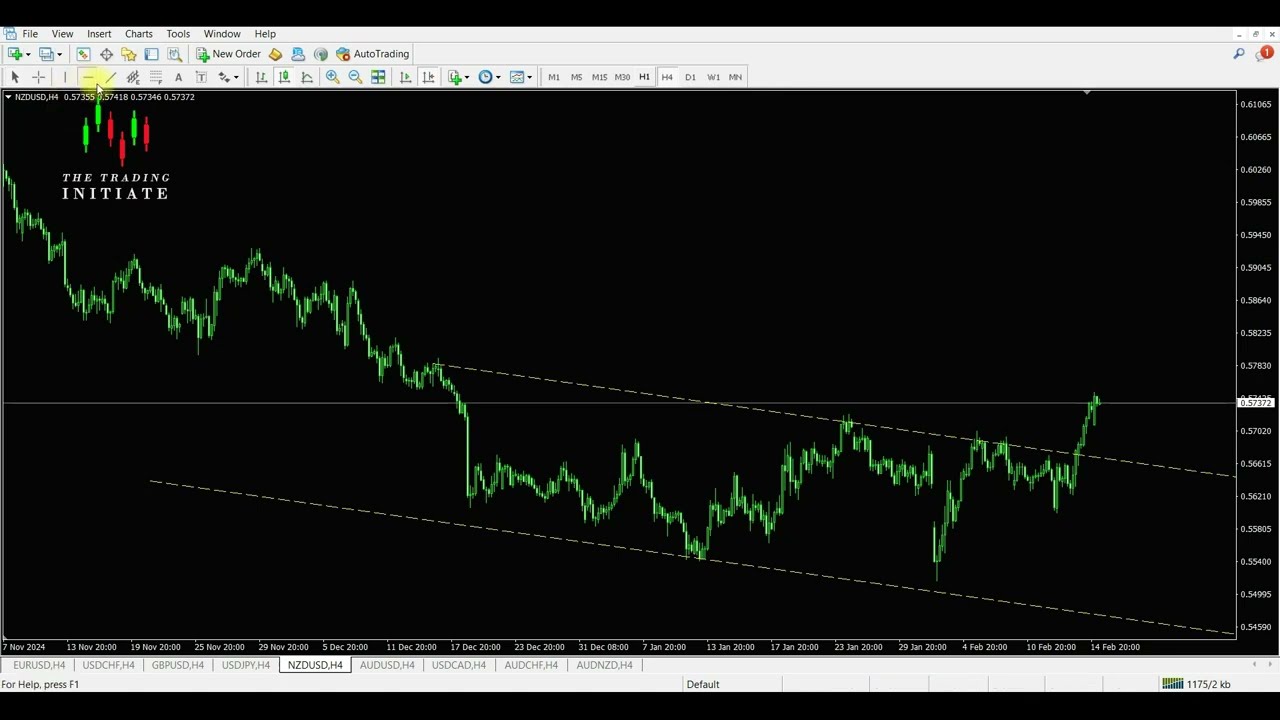The image size is (1280, 720).
Task: Click the chart shift triangle marker
Action: coord(1086,93)
